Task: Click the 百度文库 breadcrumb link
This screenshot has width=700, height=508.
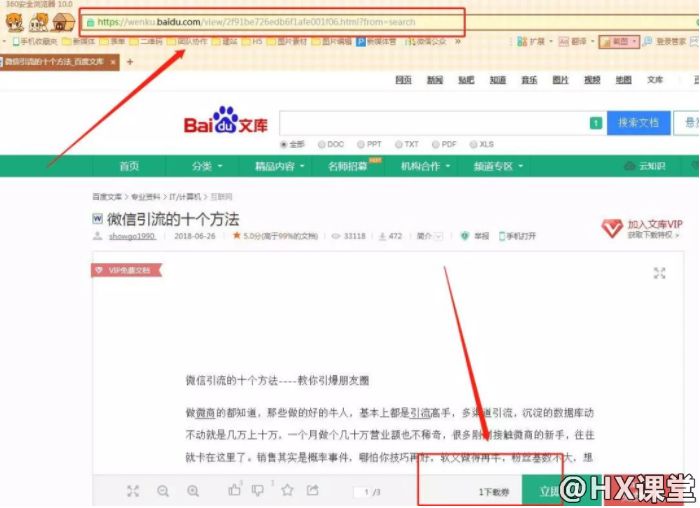Action: click(x=107, y=196)
